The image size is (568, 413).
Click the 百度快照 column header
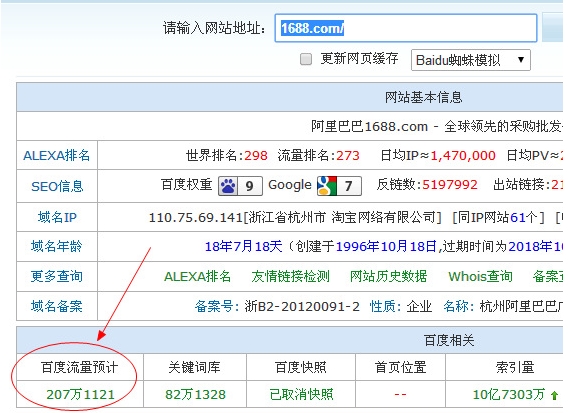301,367
